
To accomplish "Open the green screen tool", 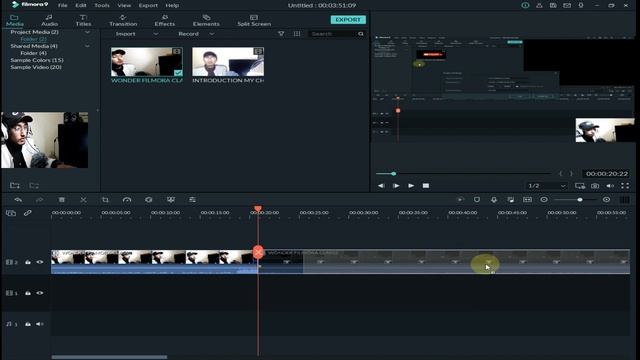I will [171, 200].
